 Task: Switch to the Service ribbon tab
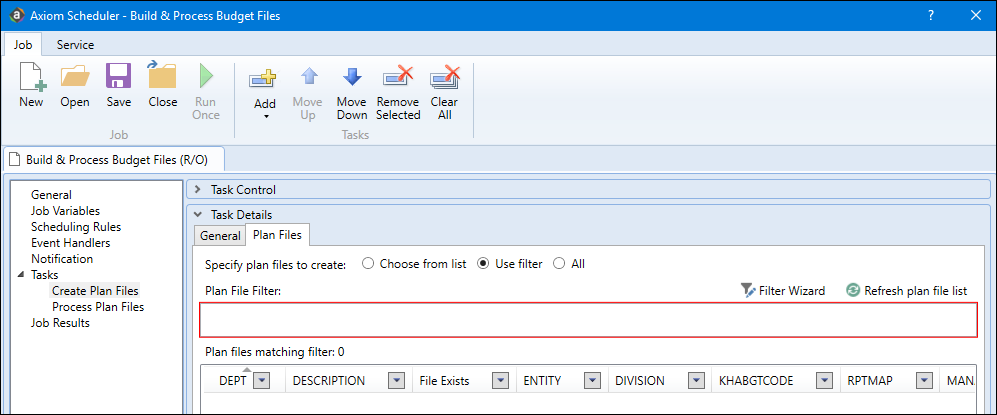(75, 45)
